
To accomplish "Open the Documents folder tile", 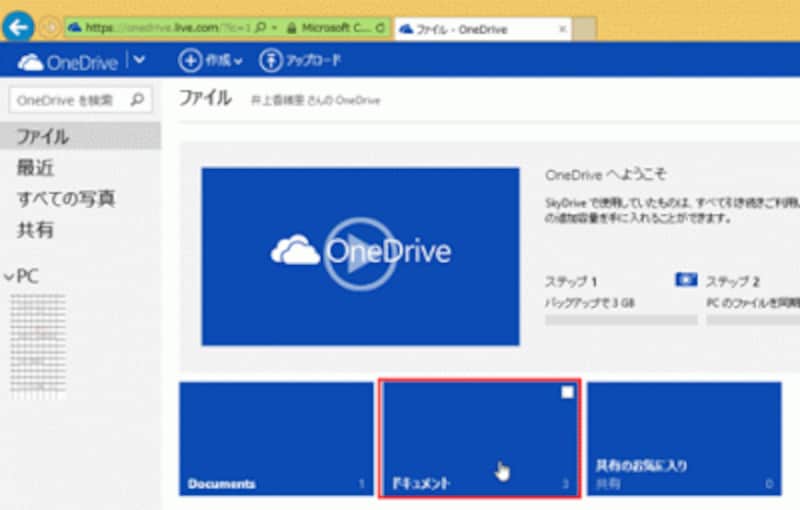I will point(276,439).
